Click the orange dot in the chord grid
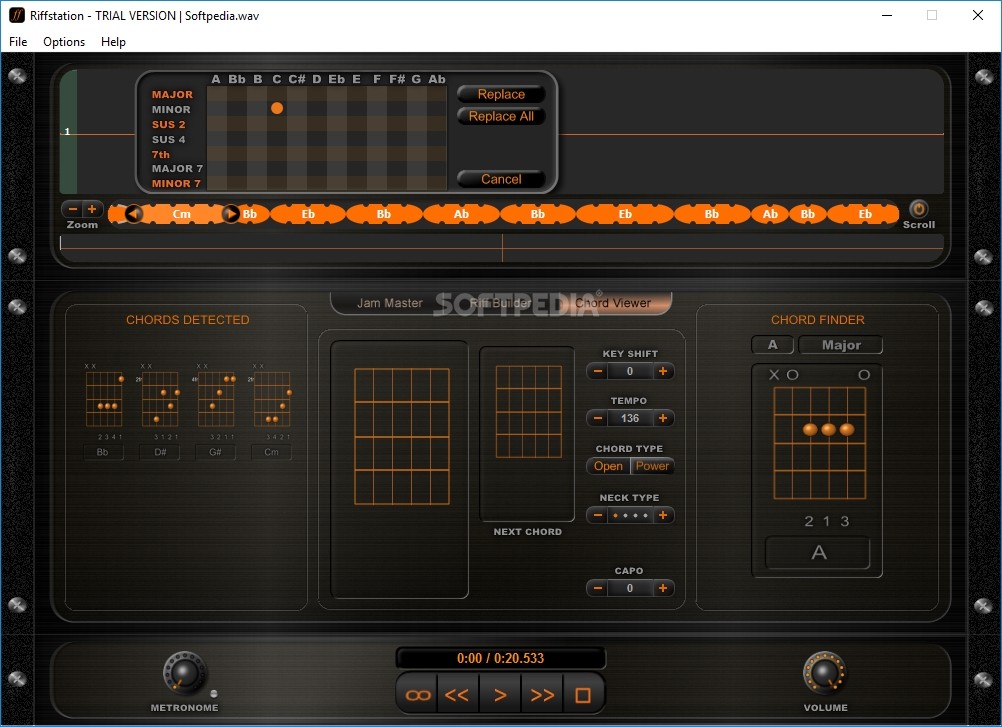Screen dimensions: 1002x727 (277, 108)
